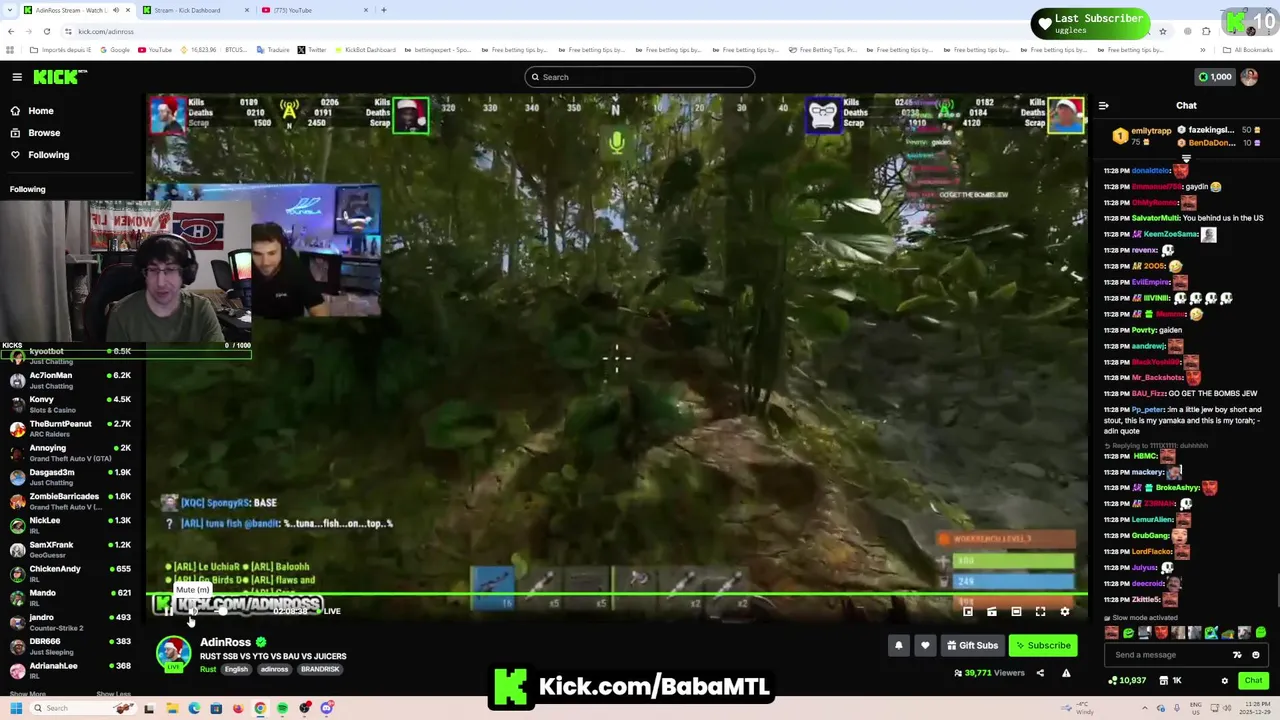Viewport: 1280px width, 720px height.
Task: Open the user profile avatar menu
Action: coord(1249,77)
